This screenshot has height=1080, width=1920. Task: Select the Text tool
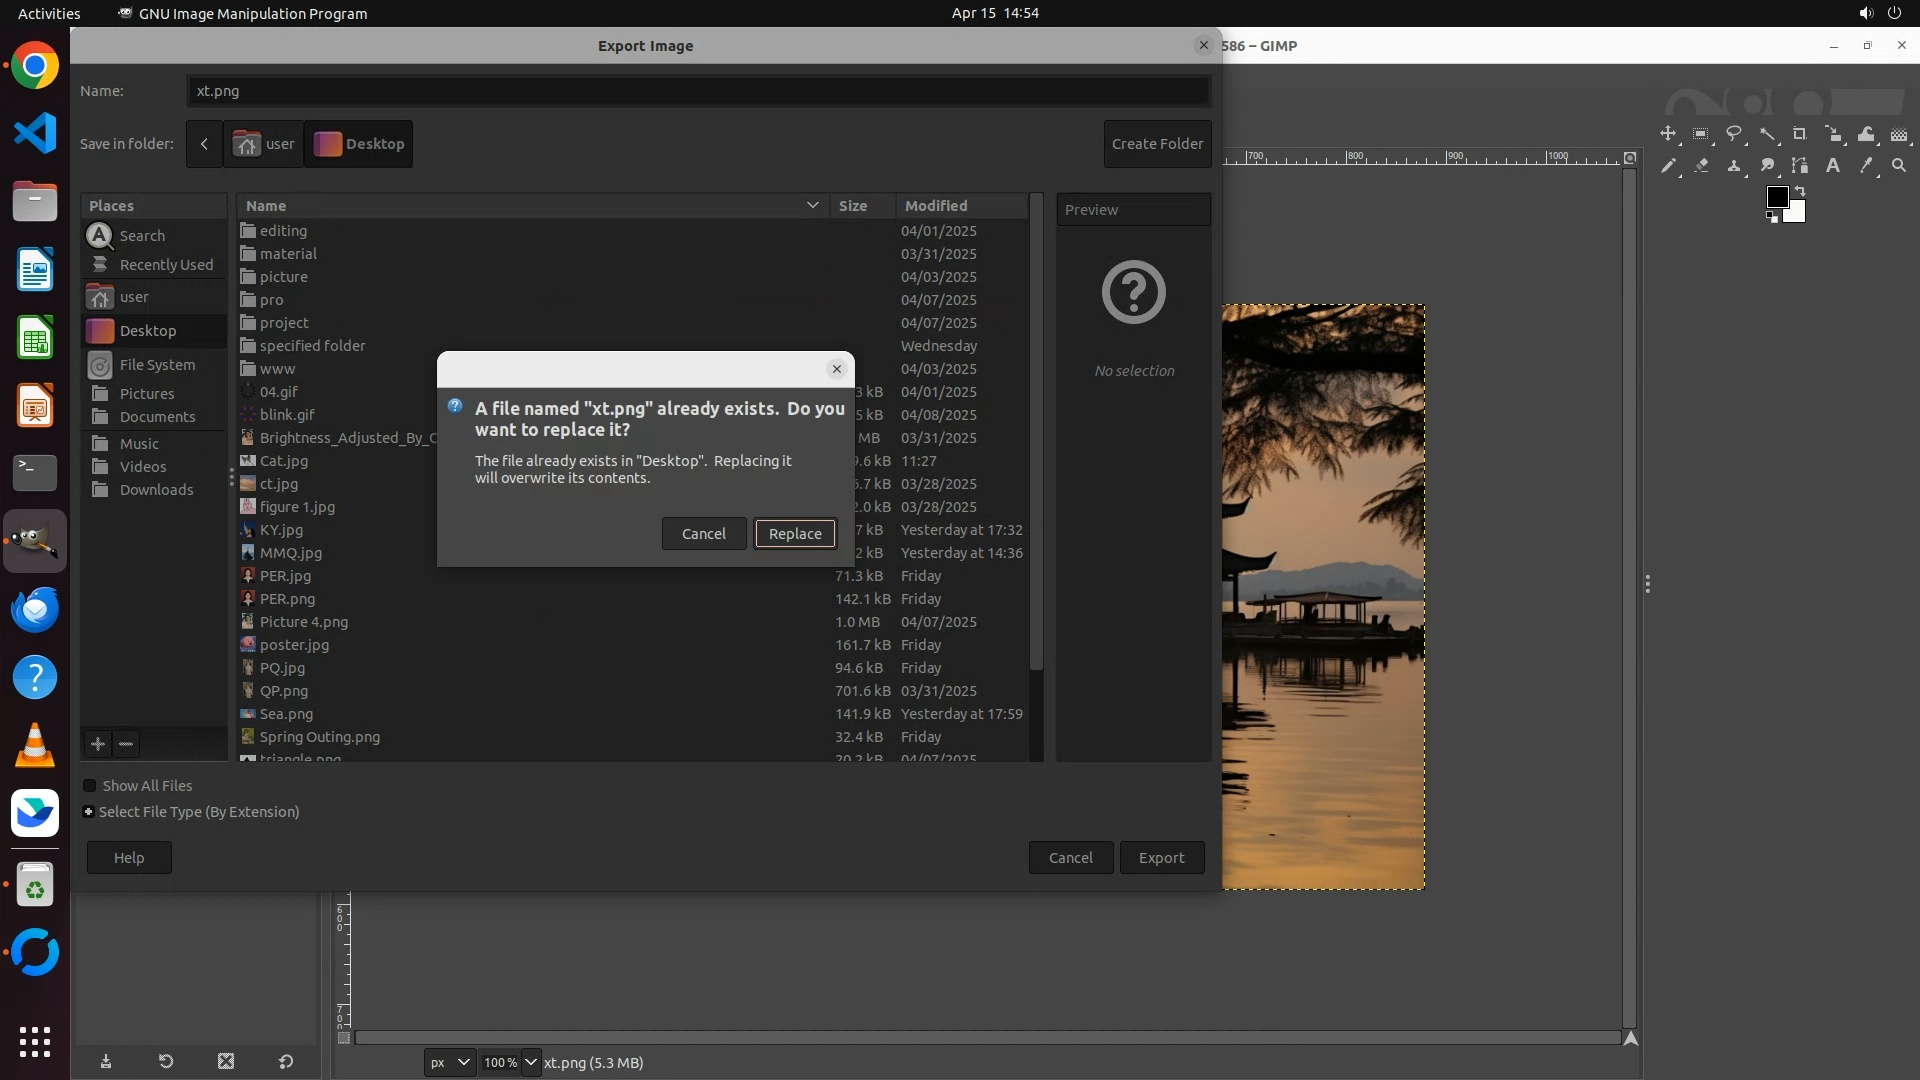pyautogui.click(x=1833, y=166)
